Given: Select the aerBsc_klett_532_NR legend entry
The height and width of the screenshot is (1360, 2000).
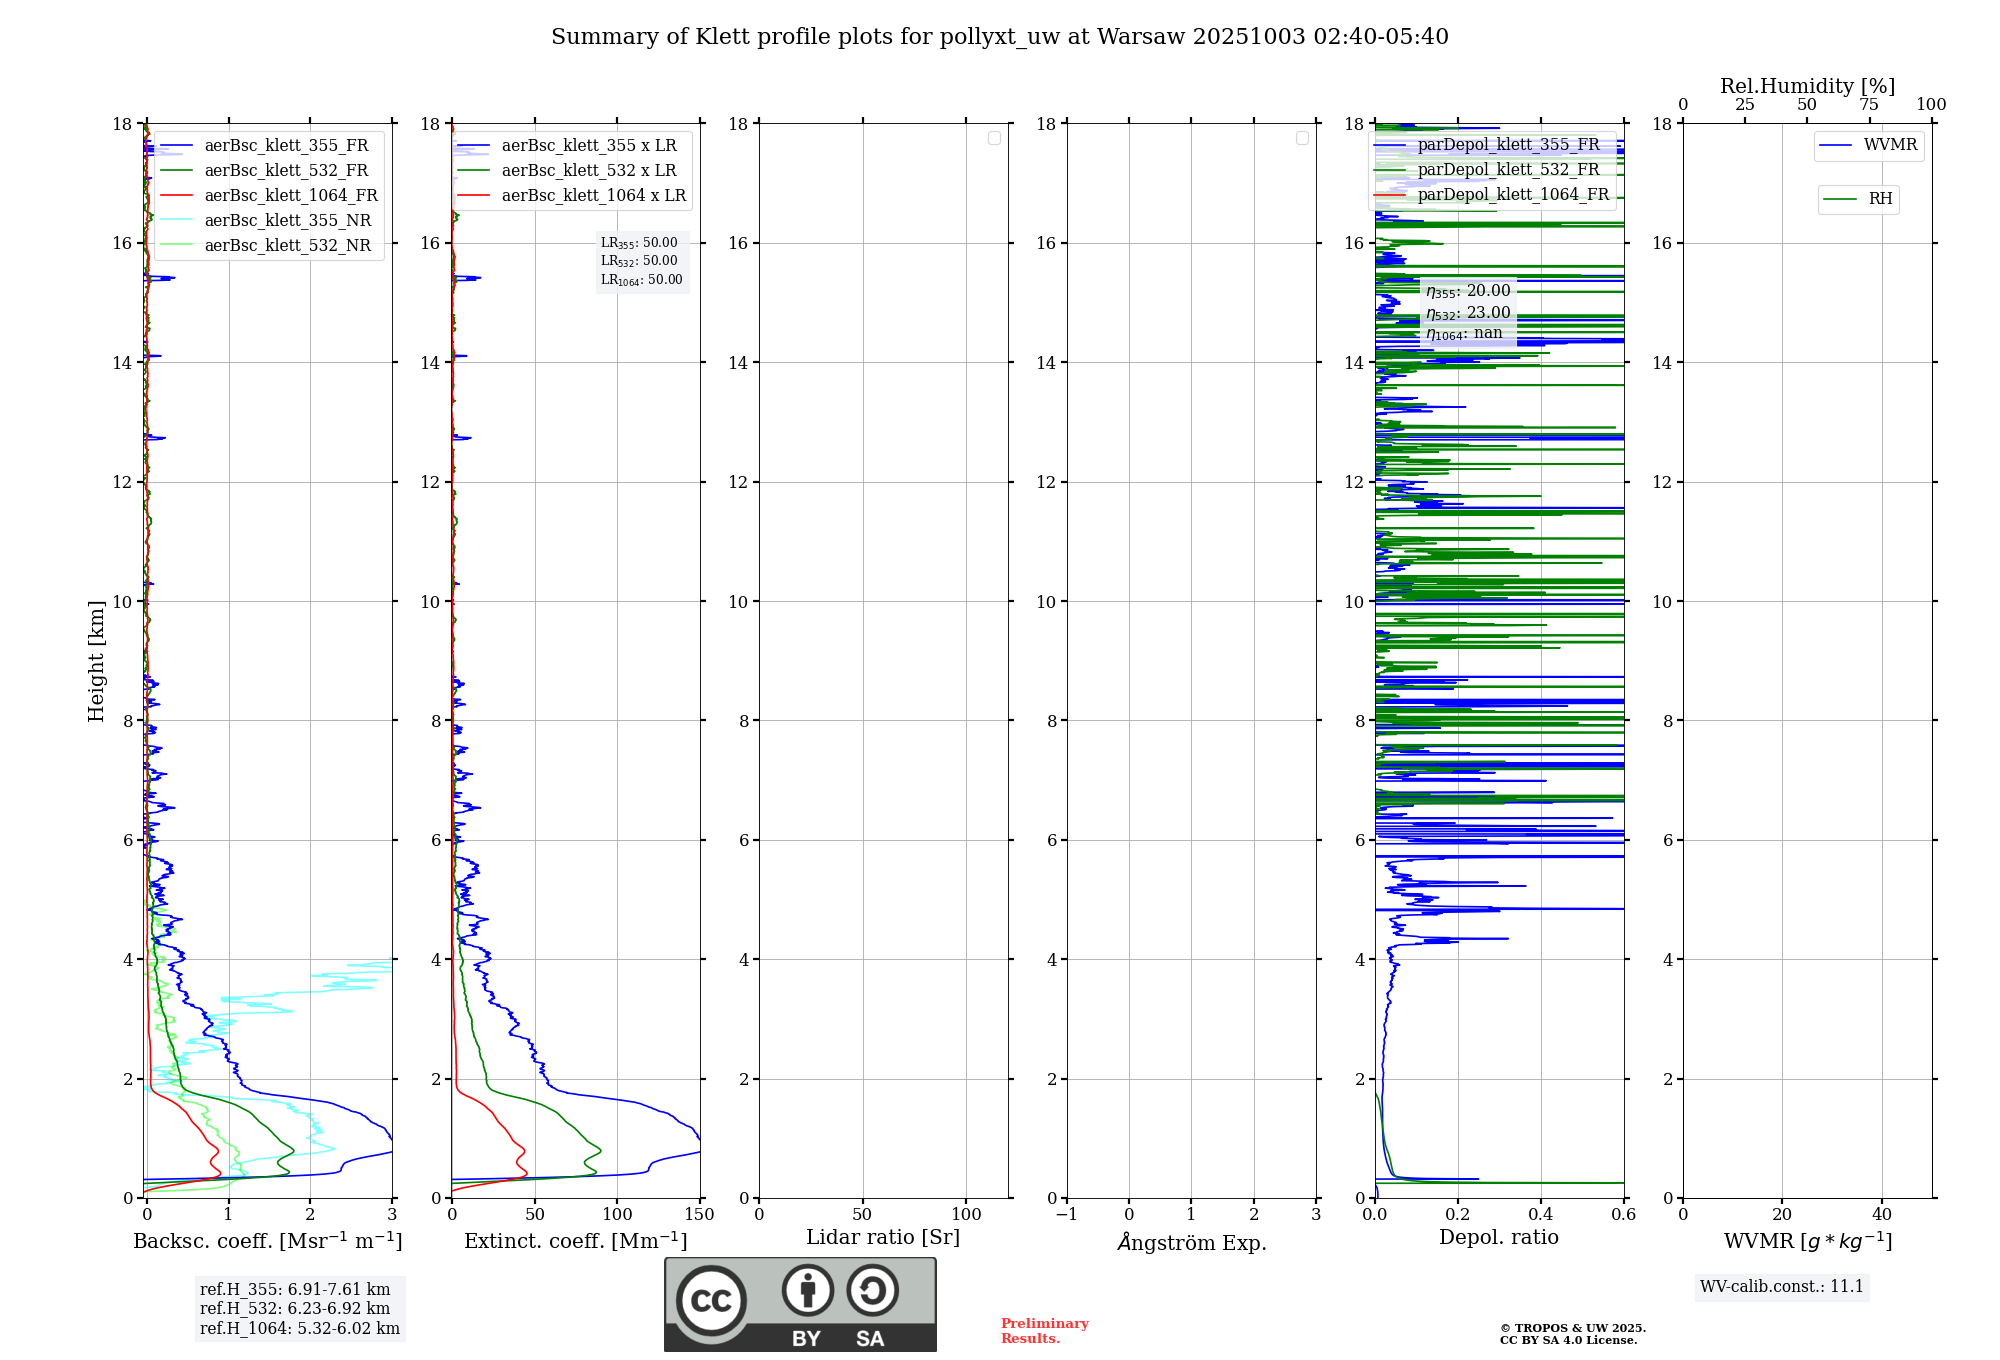Looking at the screenshot, I should [x=287, y=246].
